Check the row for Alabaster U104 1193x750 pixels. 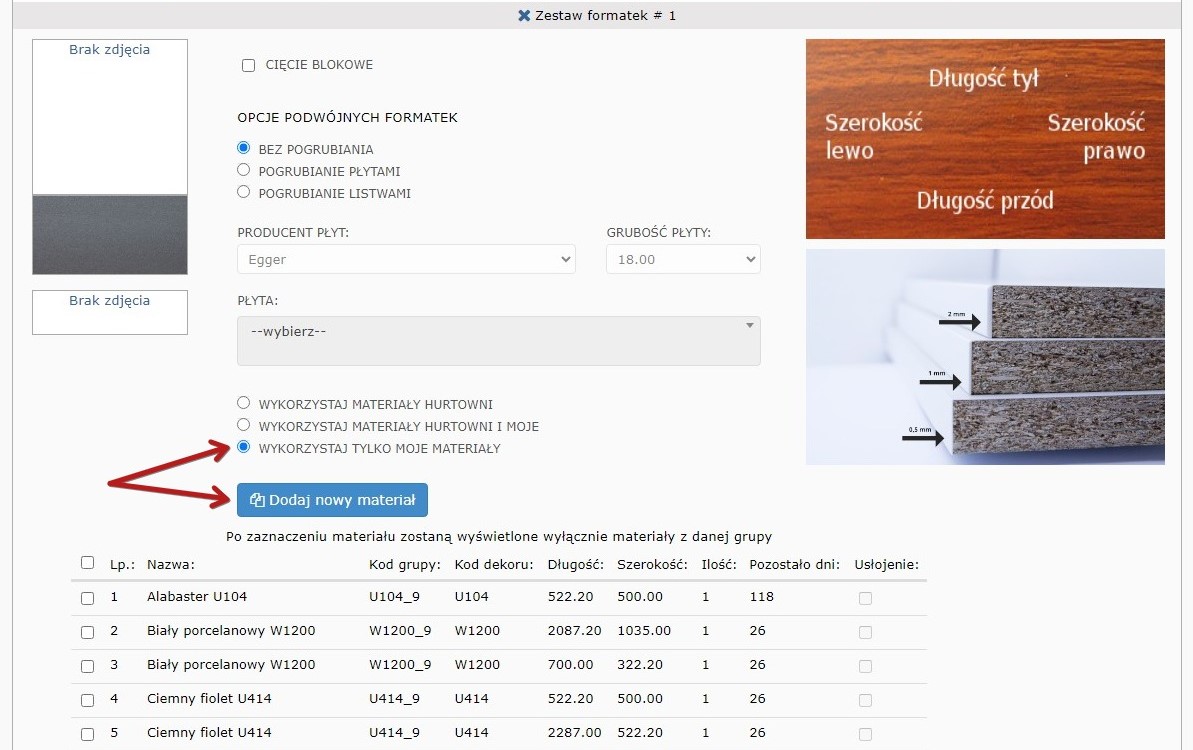coord(87,598)
